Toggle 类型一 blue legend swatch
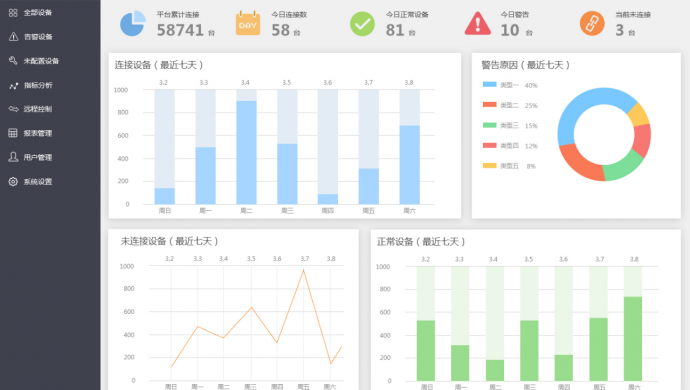This screenshot has width=690, height=390. 489,85
